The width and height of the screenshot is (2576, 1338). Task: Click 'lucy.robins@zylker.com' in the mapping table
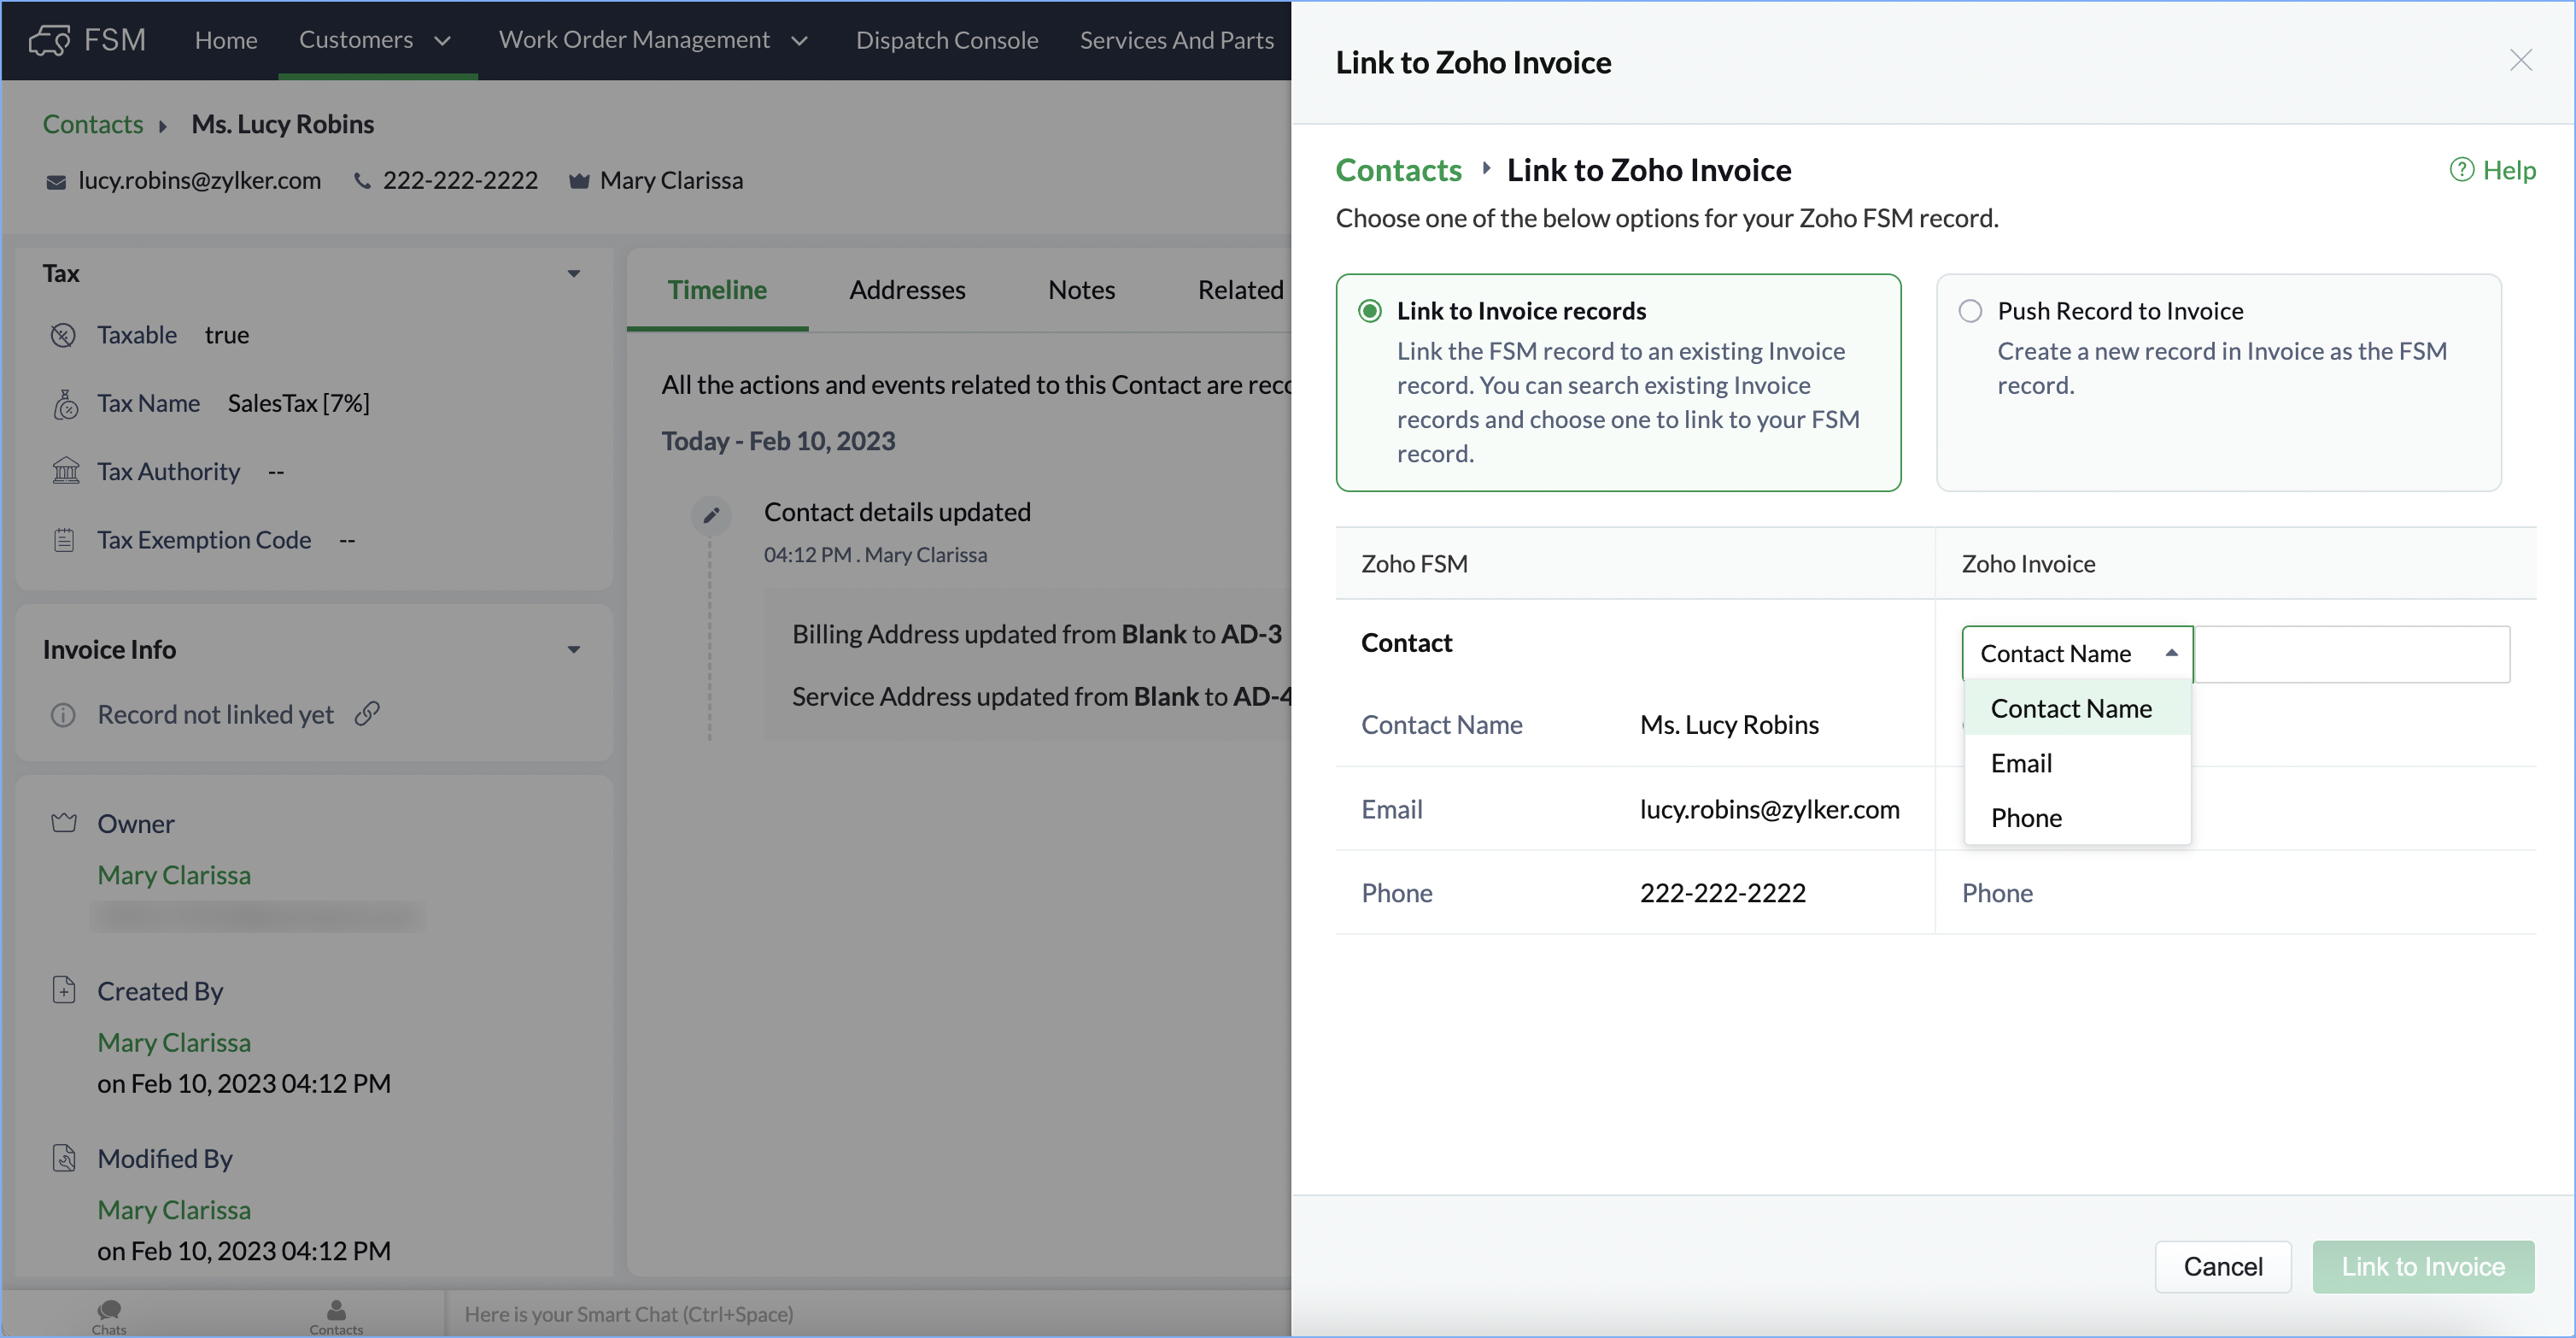[x=1769, y=809]
